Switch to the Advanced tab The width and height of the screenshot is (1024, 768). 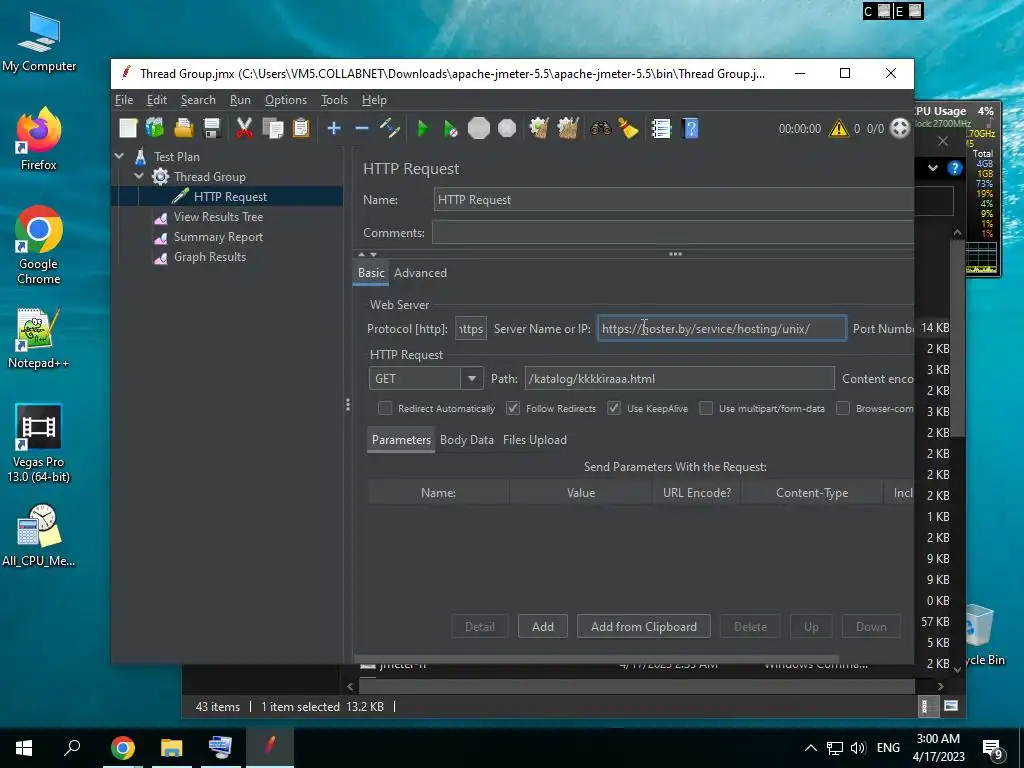tap(420, 273)
